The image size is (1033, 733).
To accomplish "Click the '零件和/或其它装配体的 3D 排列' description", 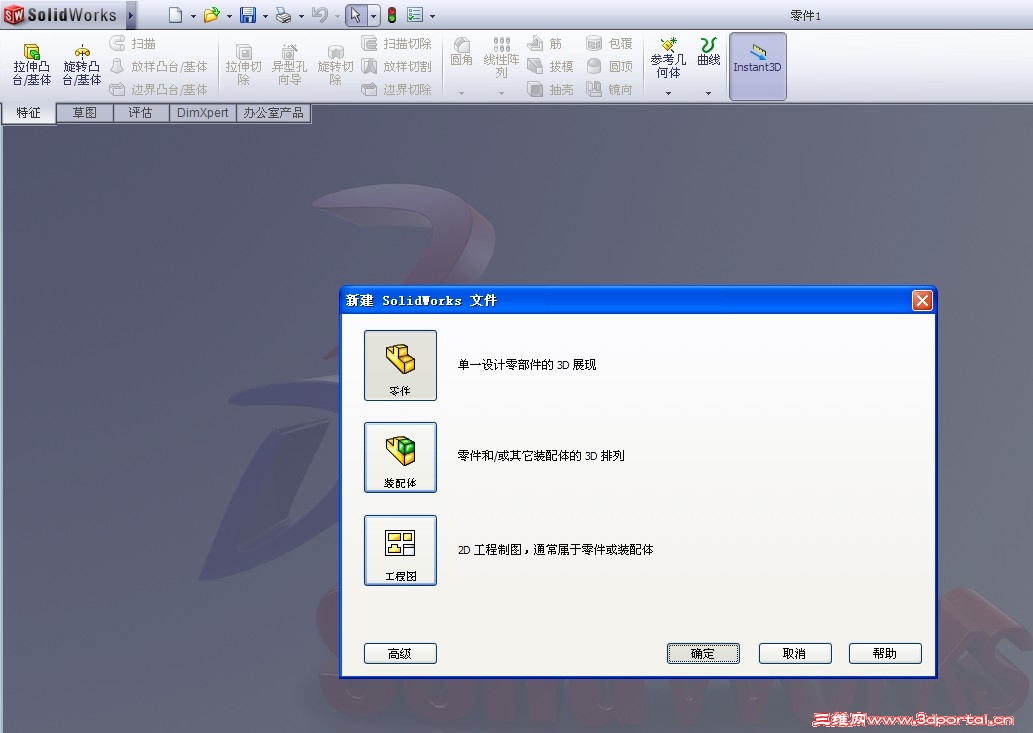I will pyautogui.click(x=541, y=456).
